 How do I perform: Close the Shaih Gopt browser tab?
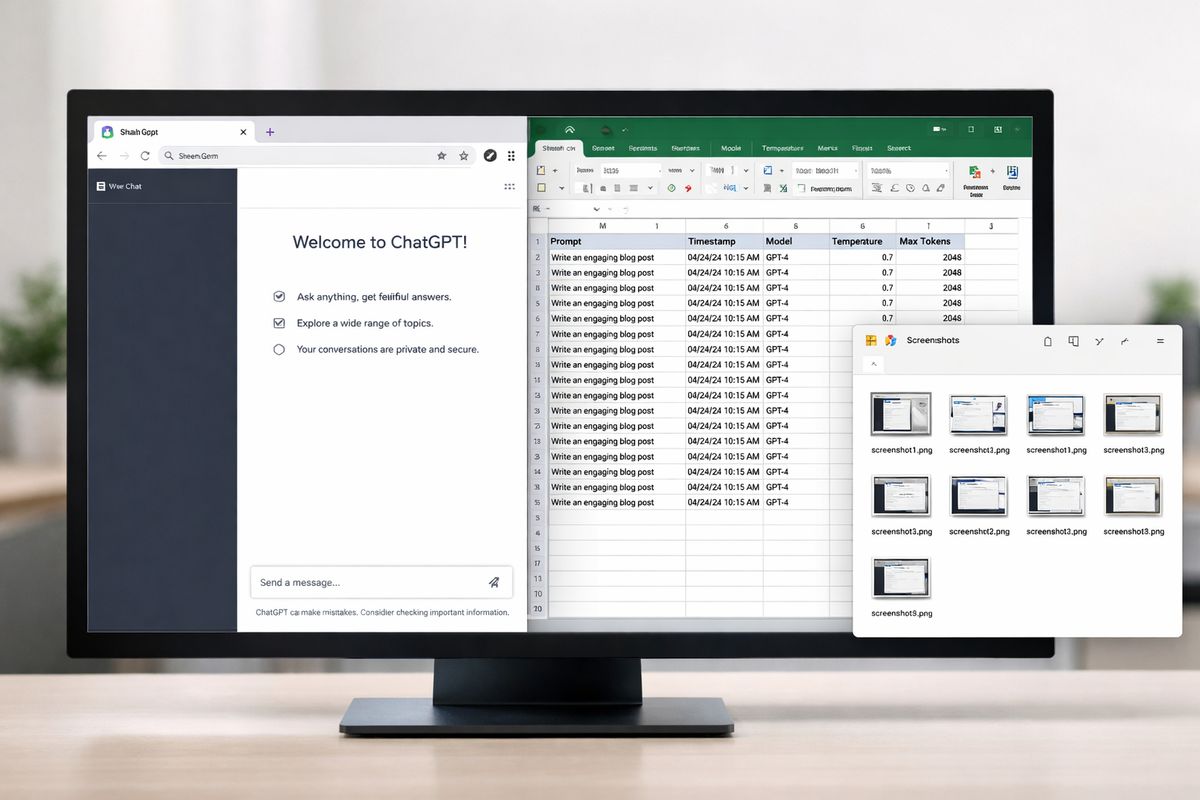[x=243, y=132]
